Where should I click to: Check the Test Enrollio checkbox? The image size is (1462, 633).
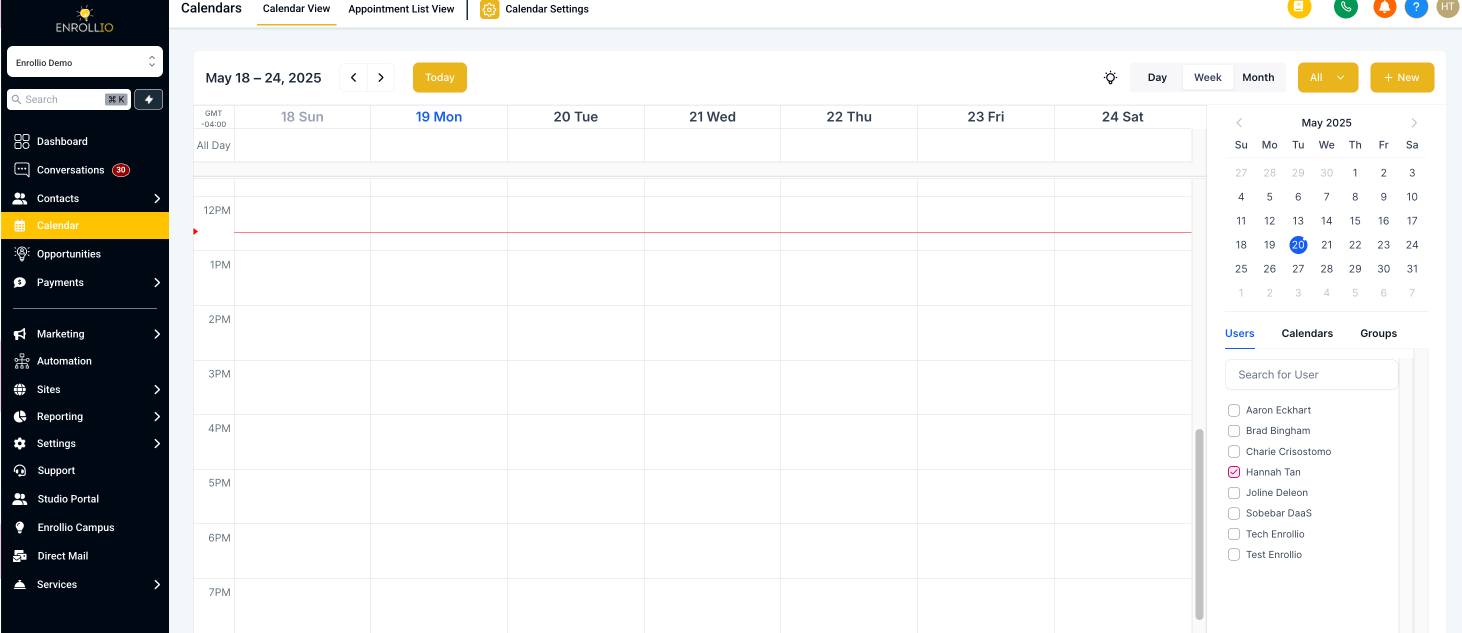point(1234,555)
